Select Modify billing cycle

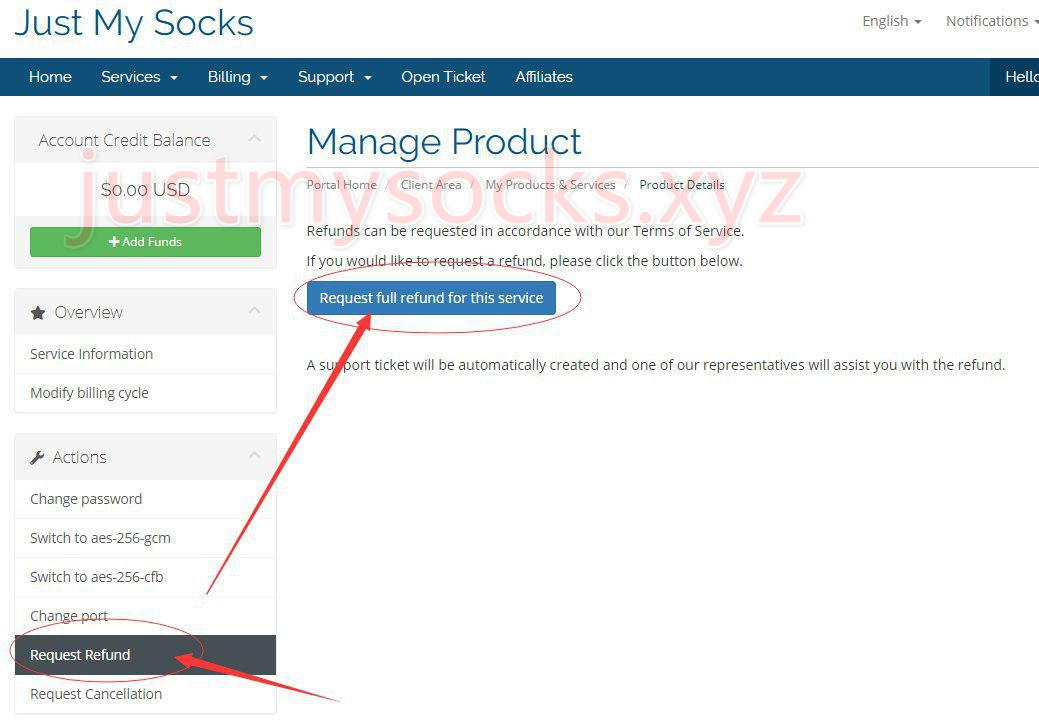coord(145,393)
